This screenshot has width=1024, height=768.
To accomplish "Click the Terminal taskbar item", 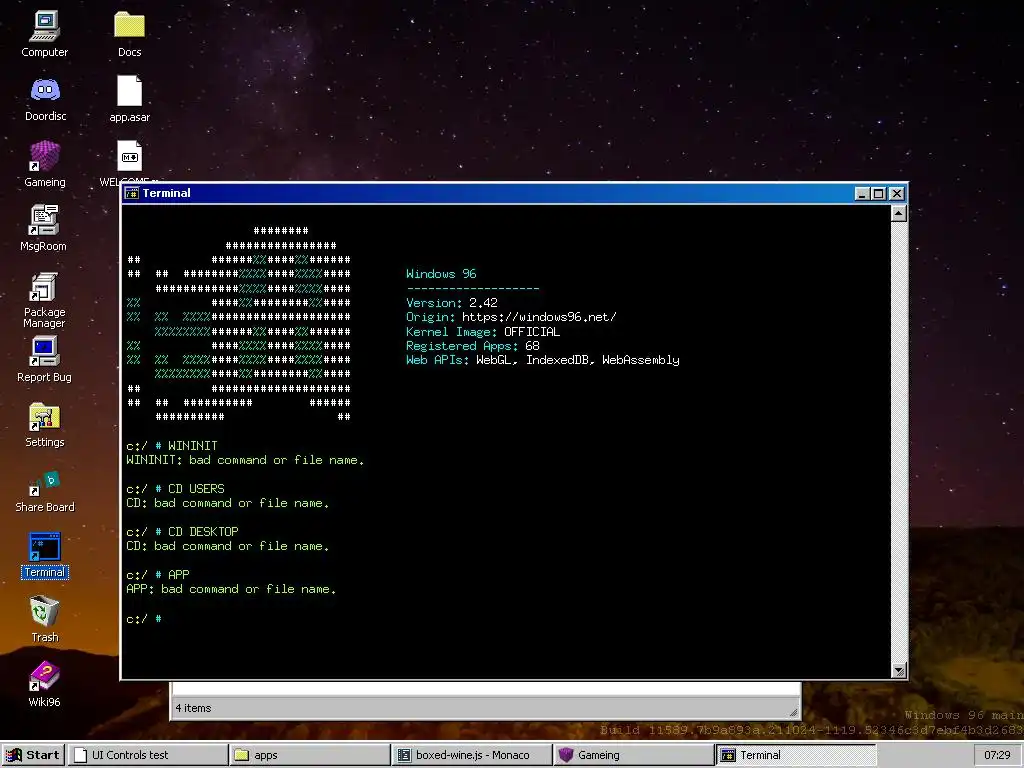I will (x=795, y=755).
